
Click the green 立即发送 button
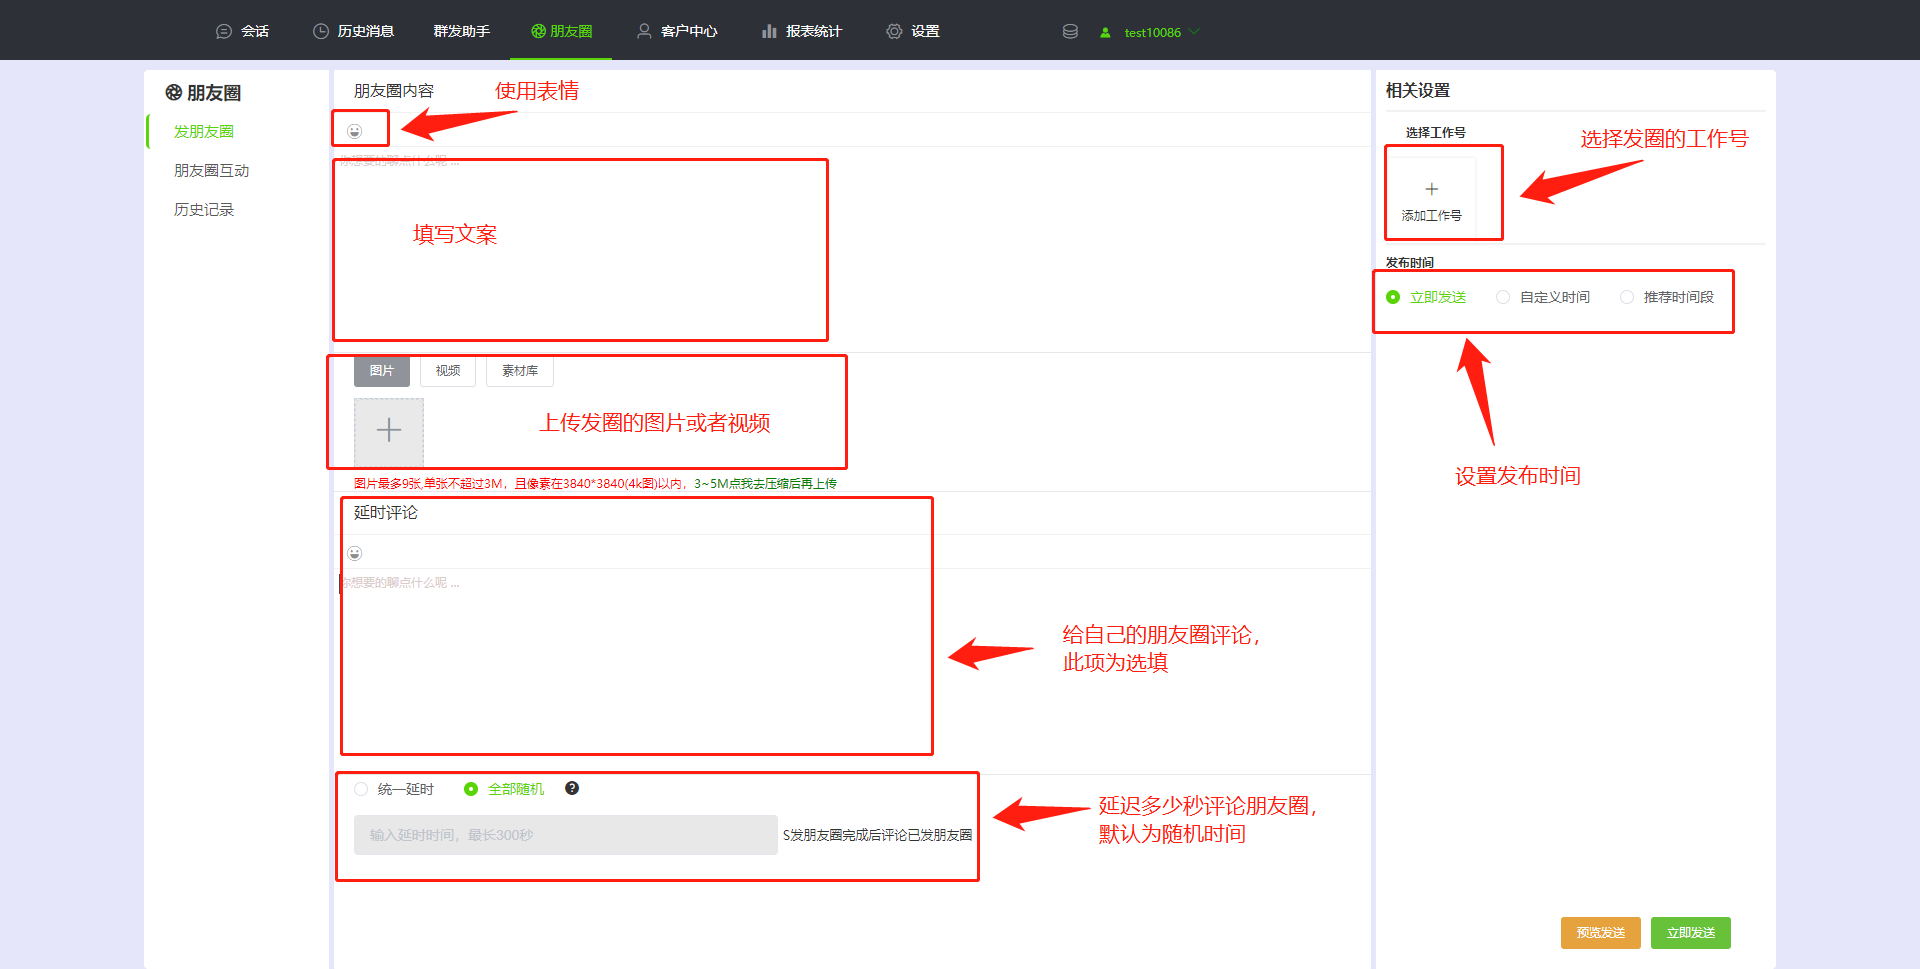(x=1691, y=933)
